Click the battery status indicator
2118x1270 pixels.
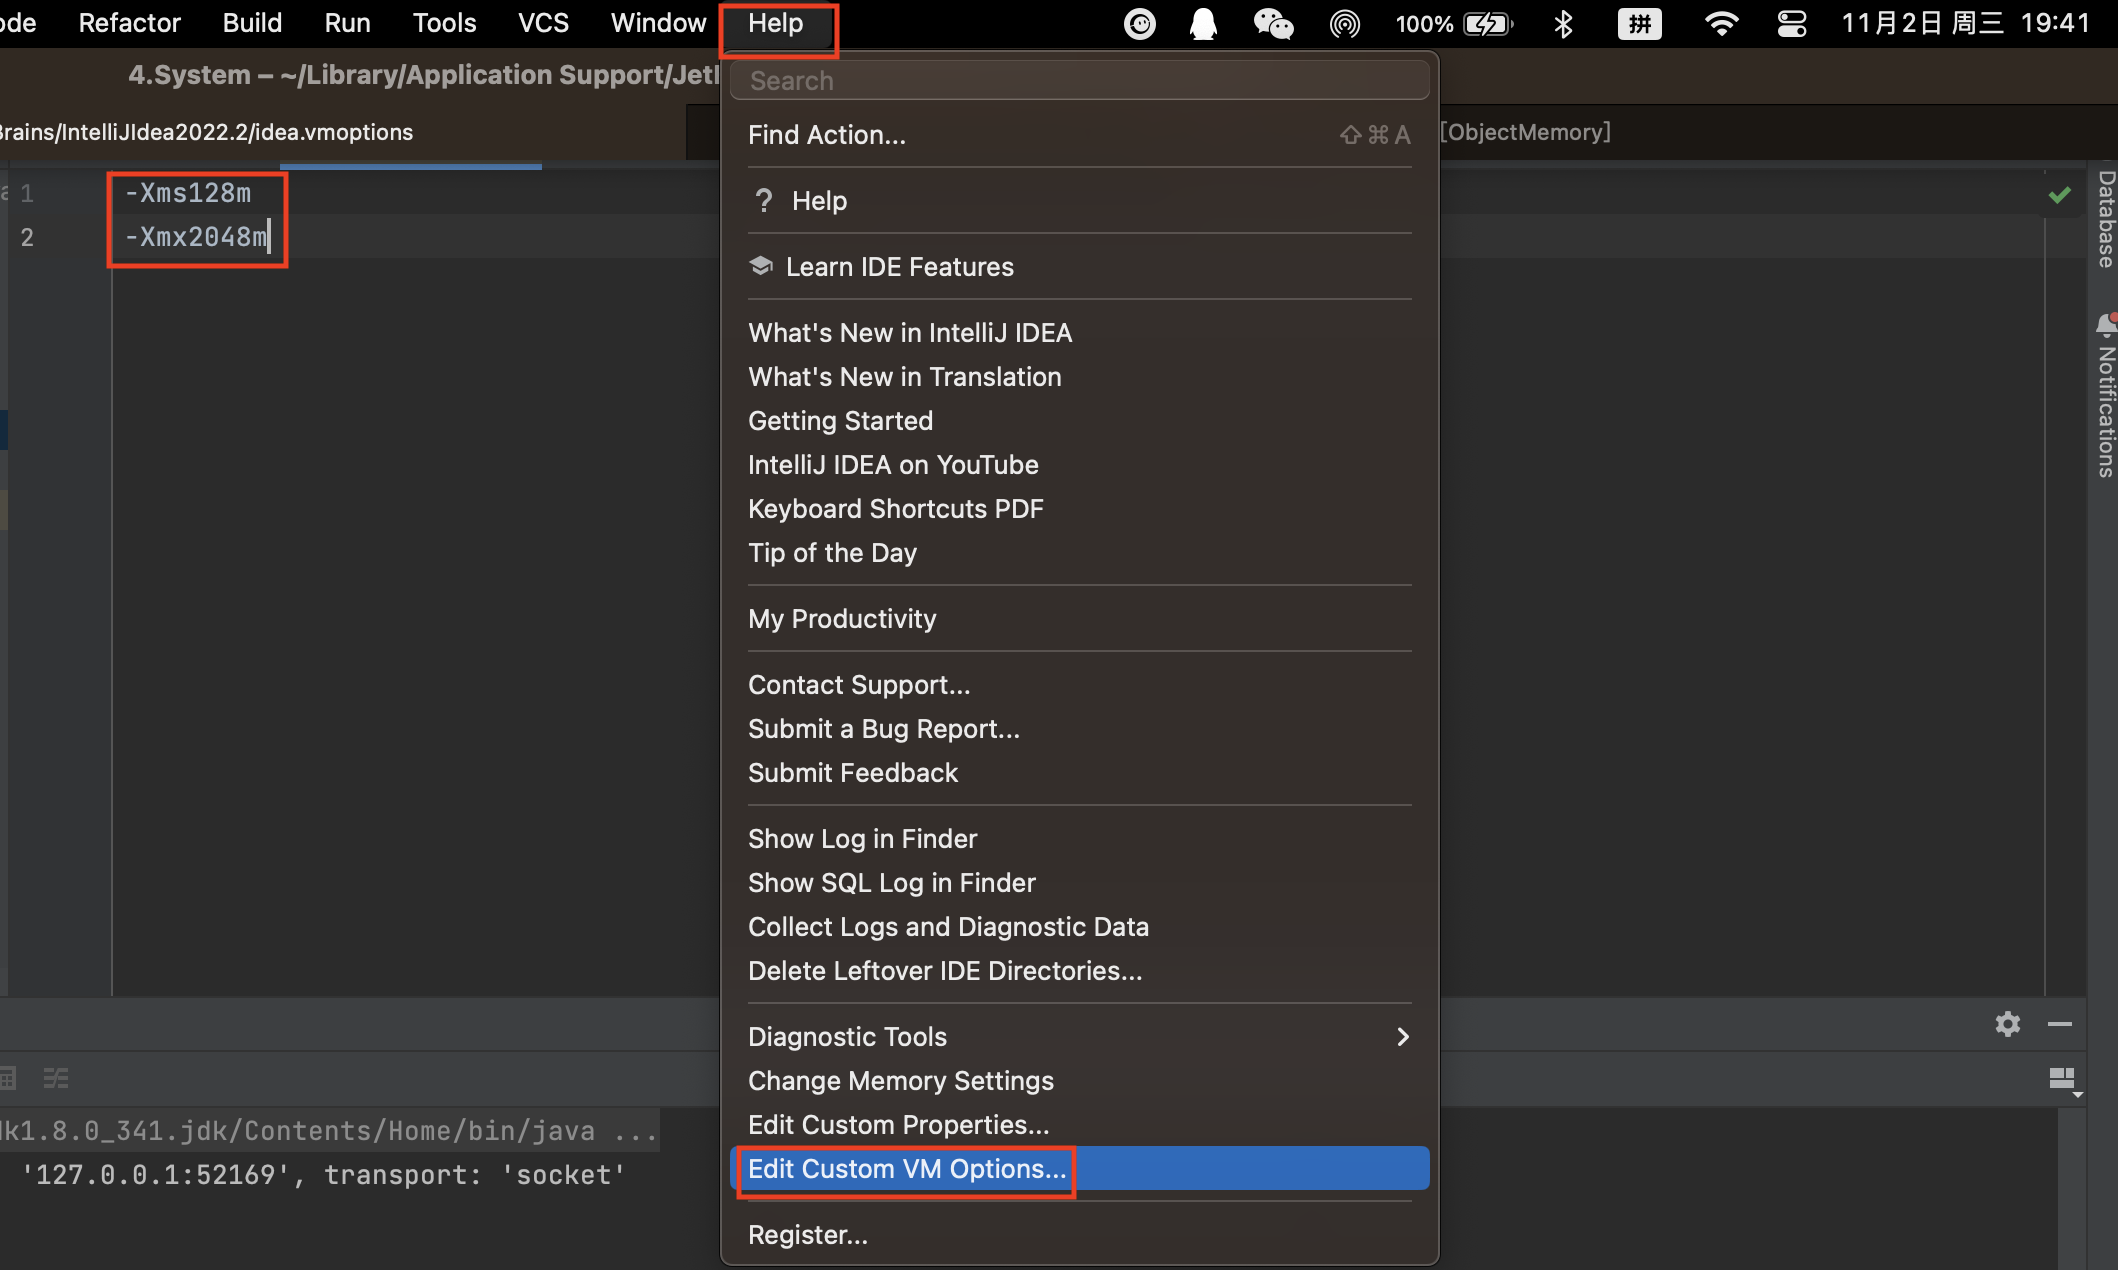[1454, 23]
